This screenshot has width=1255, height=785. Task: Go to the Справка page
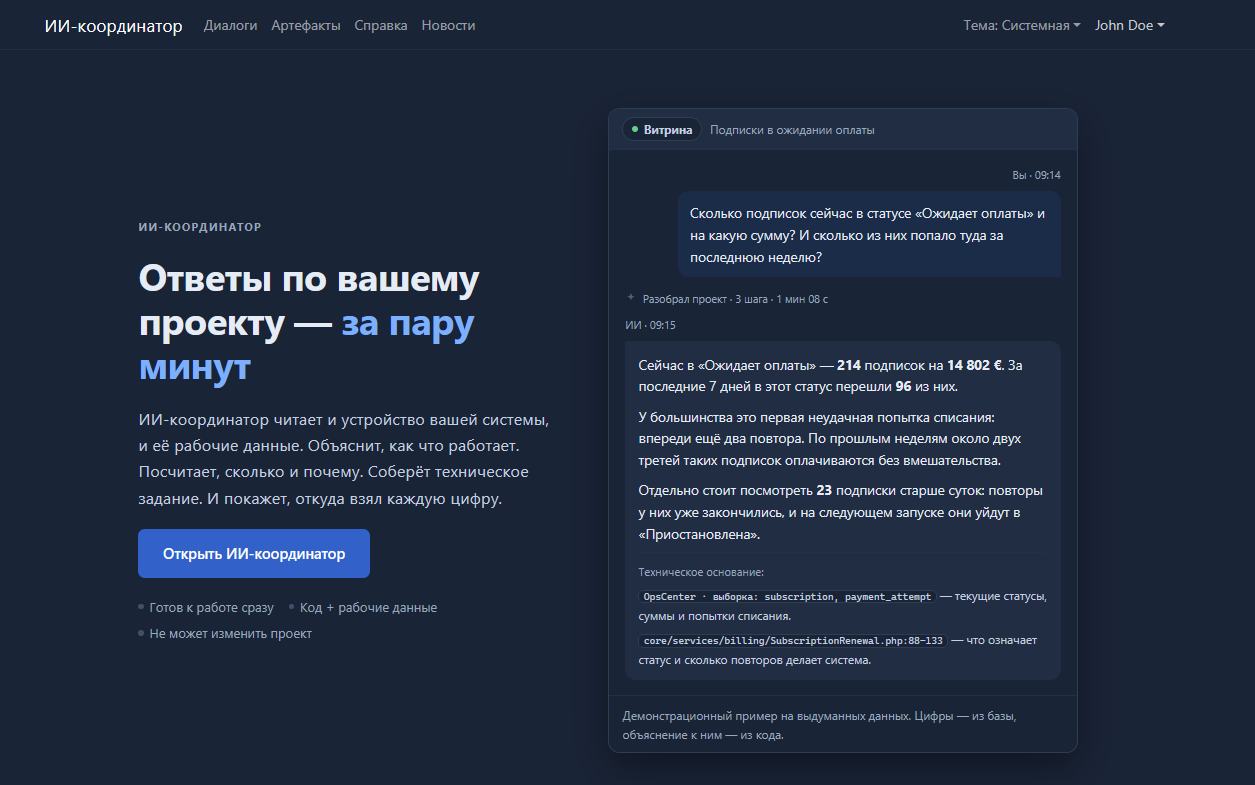(381, 25)
